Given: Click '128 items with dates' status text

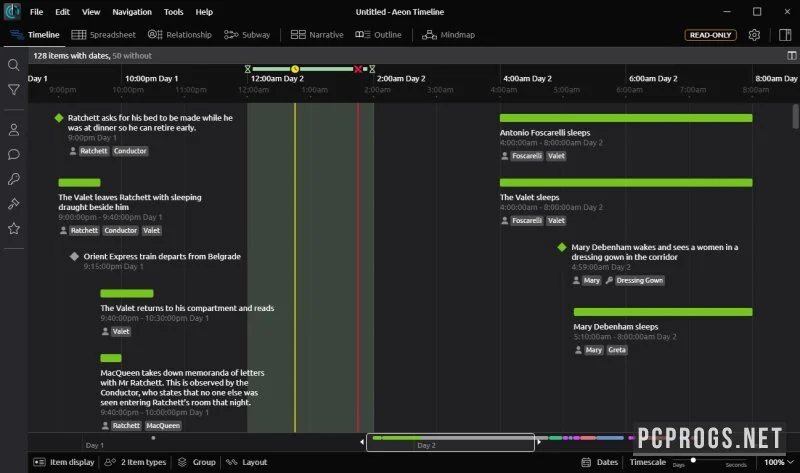Looking at the screenshot, I should [71, 56].
